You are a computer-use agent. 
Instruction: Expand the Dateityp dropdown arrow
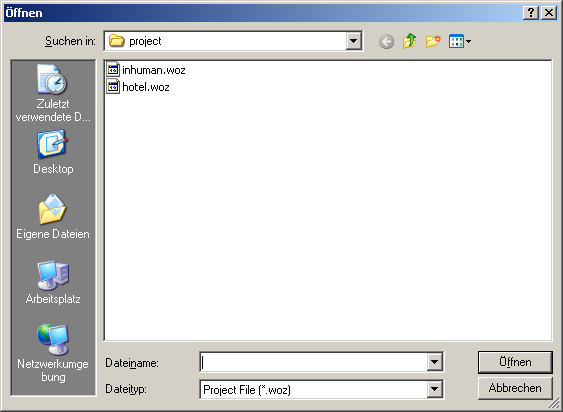tap(434, 389)
